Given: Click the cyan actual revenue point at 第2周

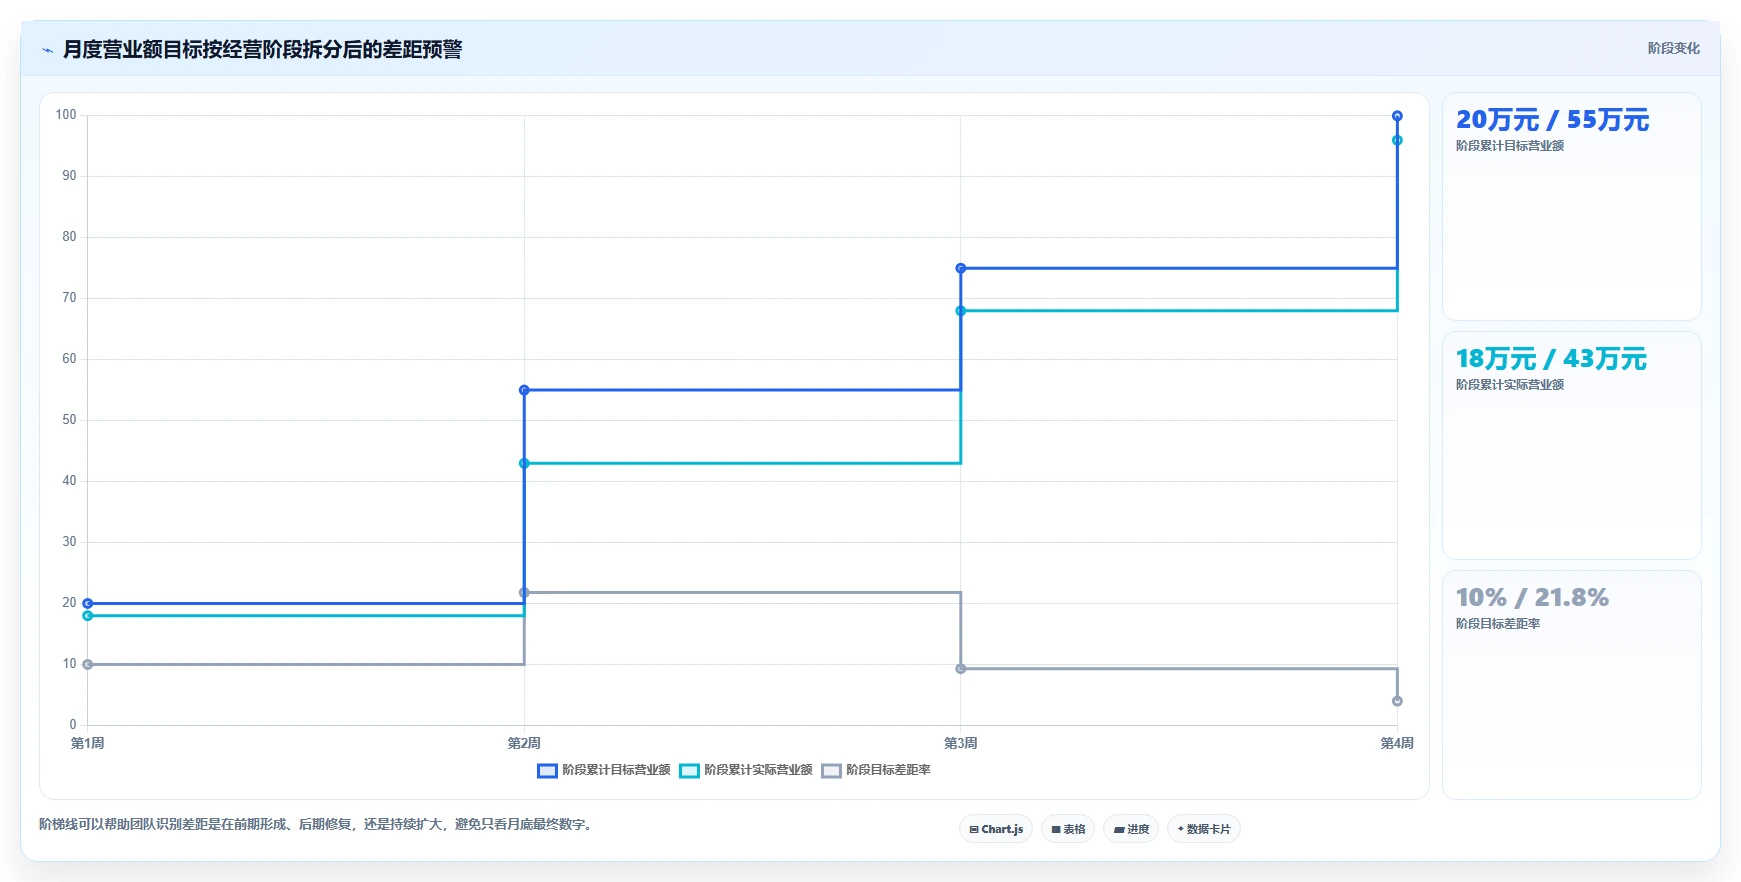Looking at the screenshot, I should [x=524, y=463].
